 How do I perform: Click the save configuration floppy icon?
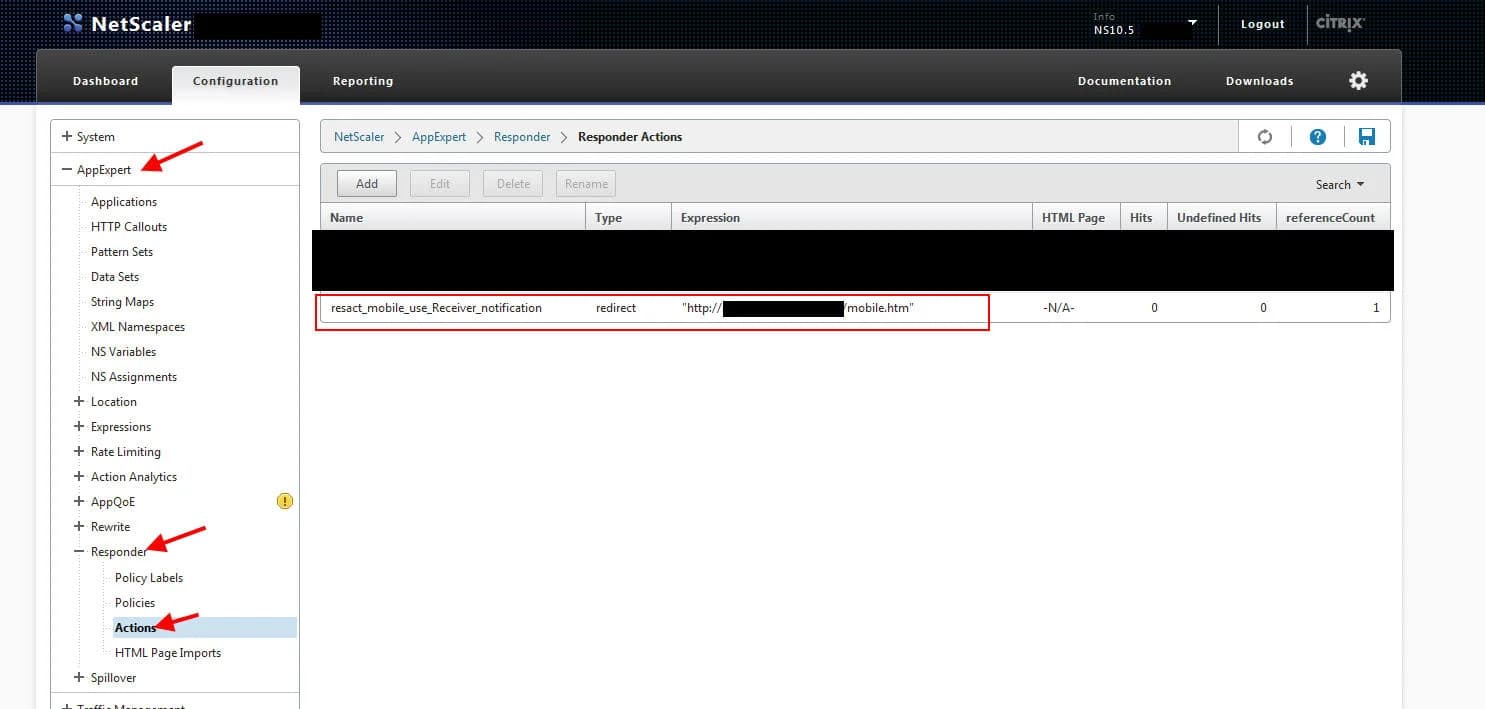click(x=1367, y=137)
